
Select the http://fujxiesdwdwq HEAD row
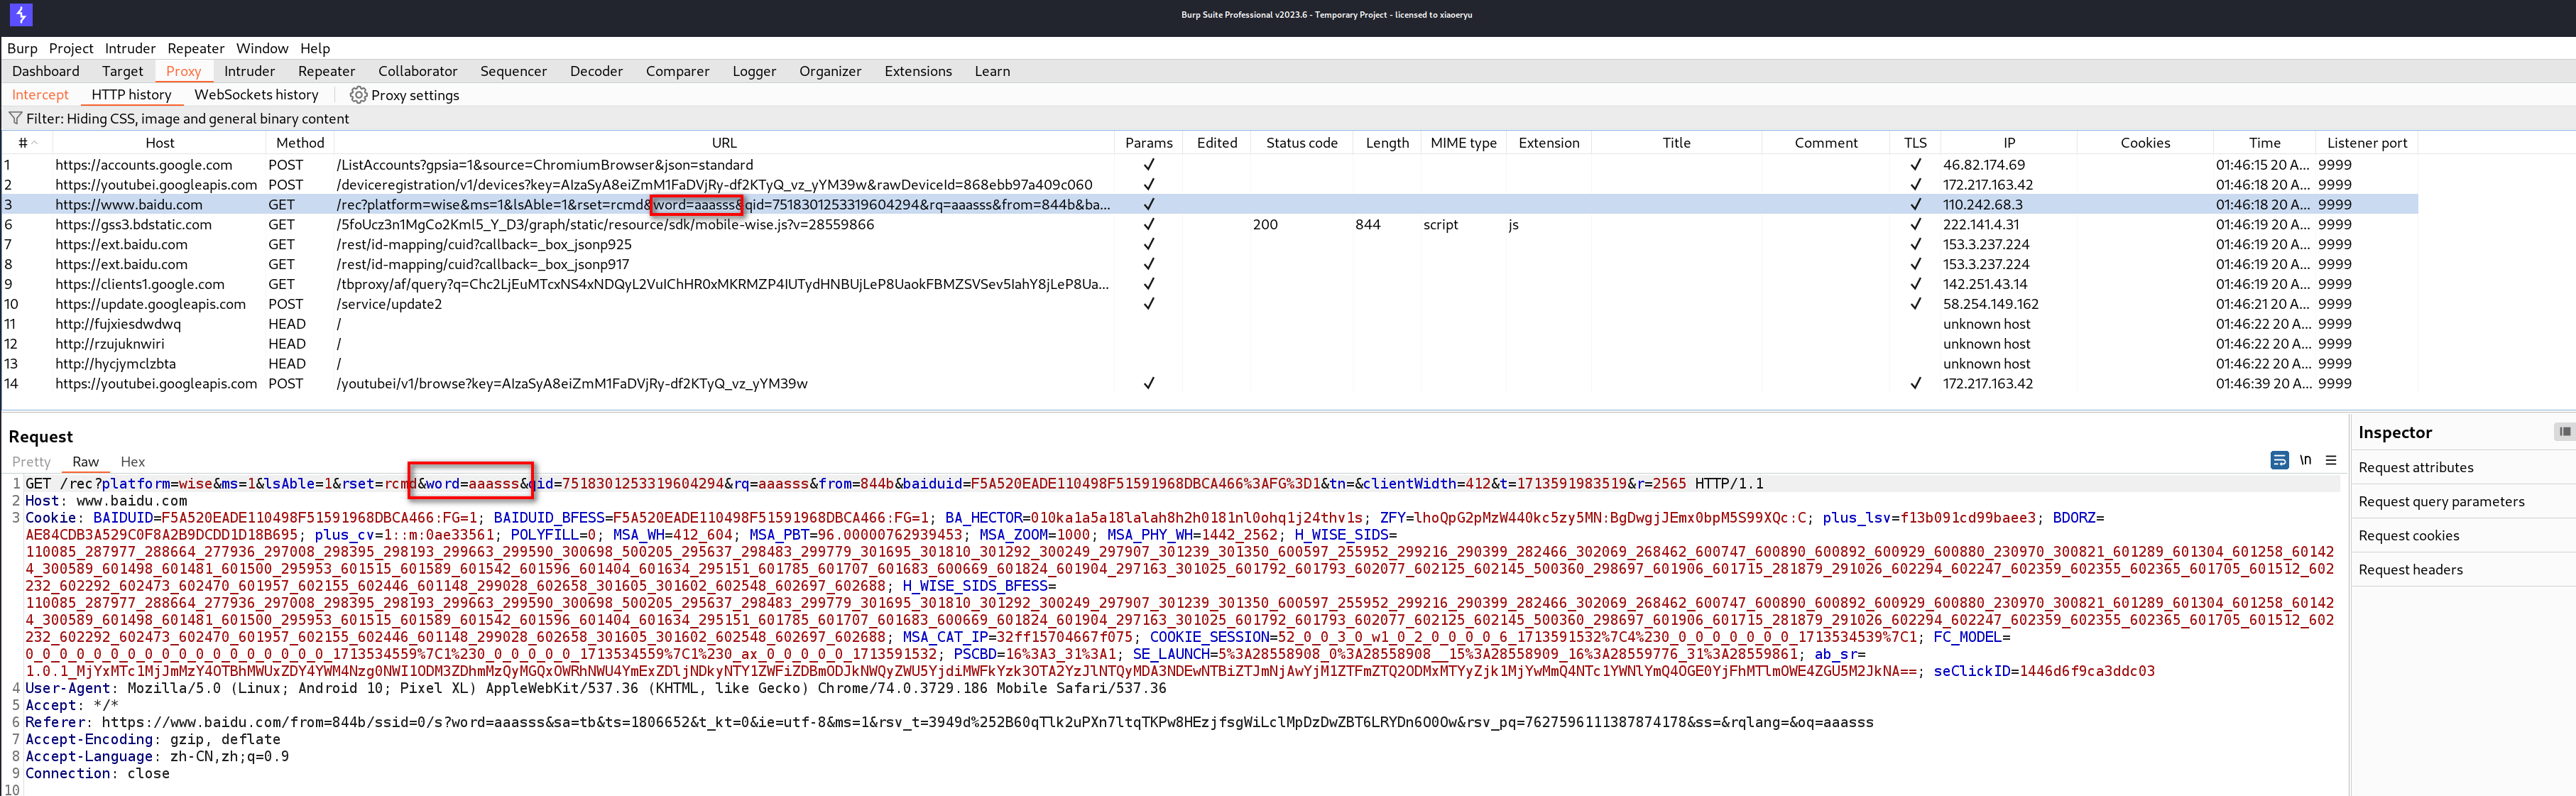[1210, 324]
